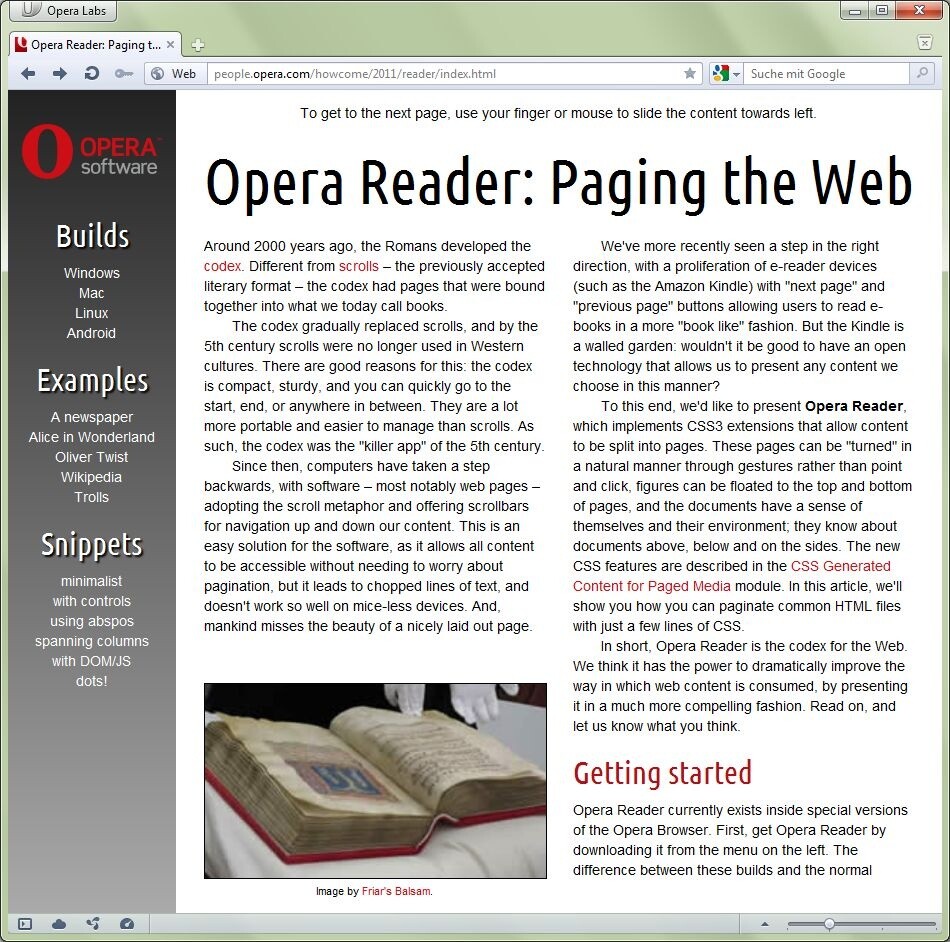
Task: Click the Web globe badge in address bar
Action: pos(174,74)
